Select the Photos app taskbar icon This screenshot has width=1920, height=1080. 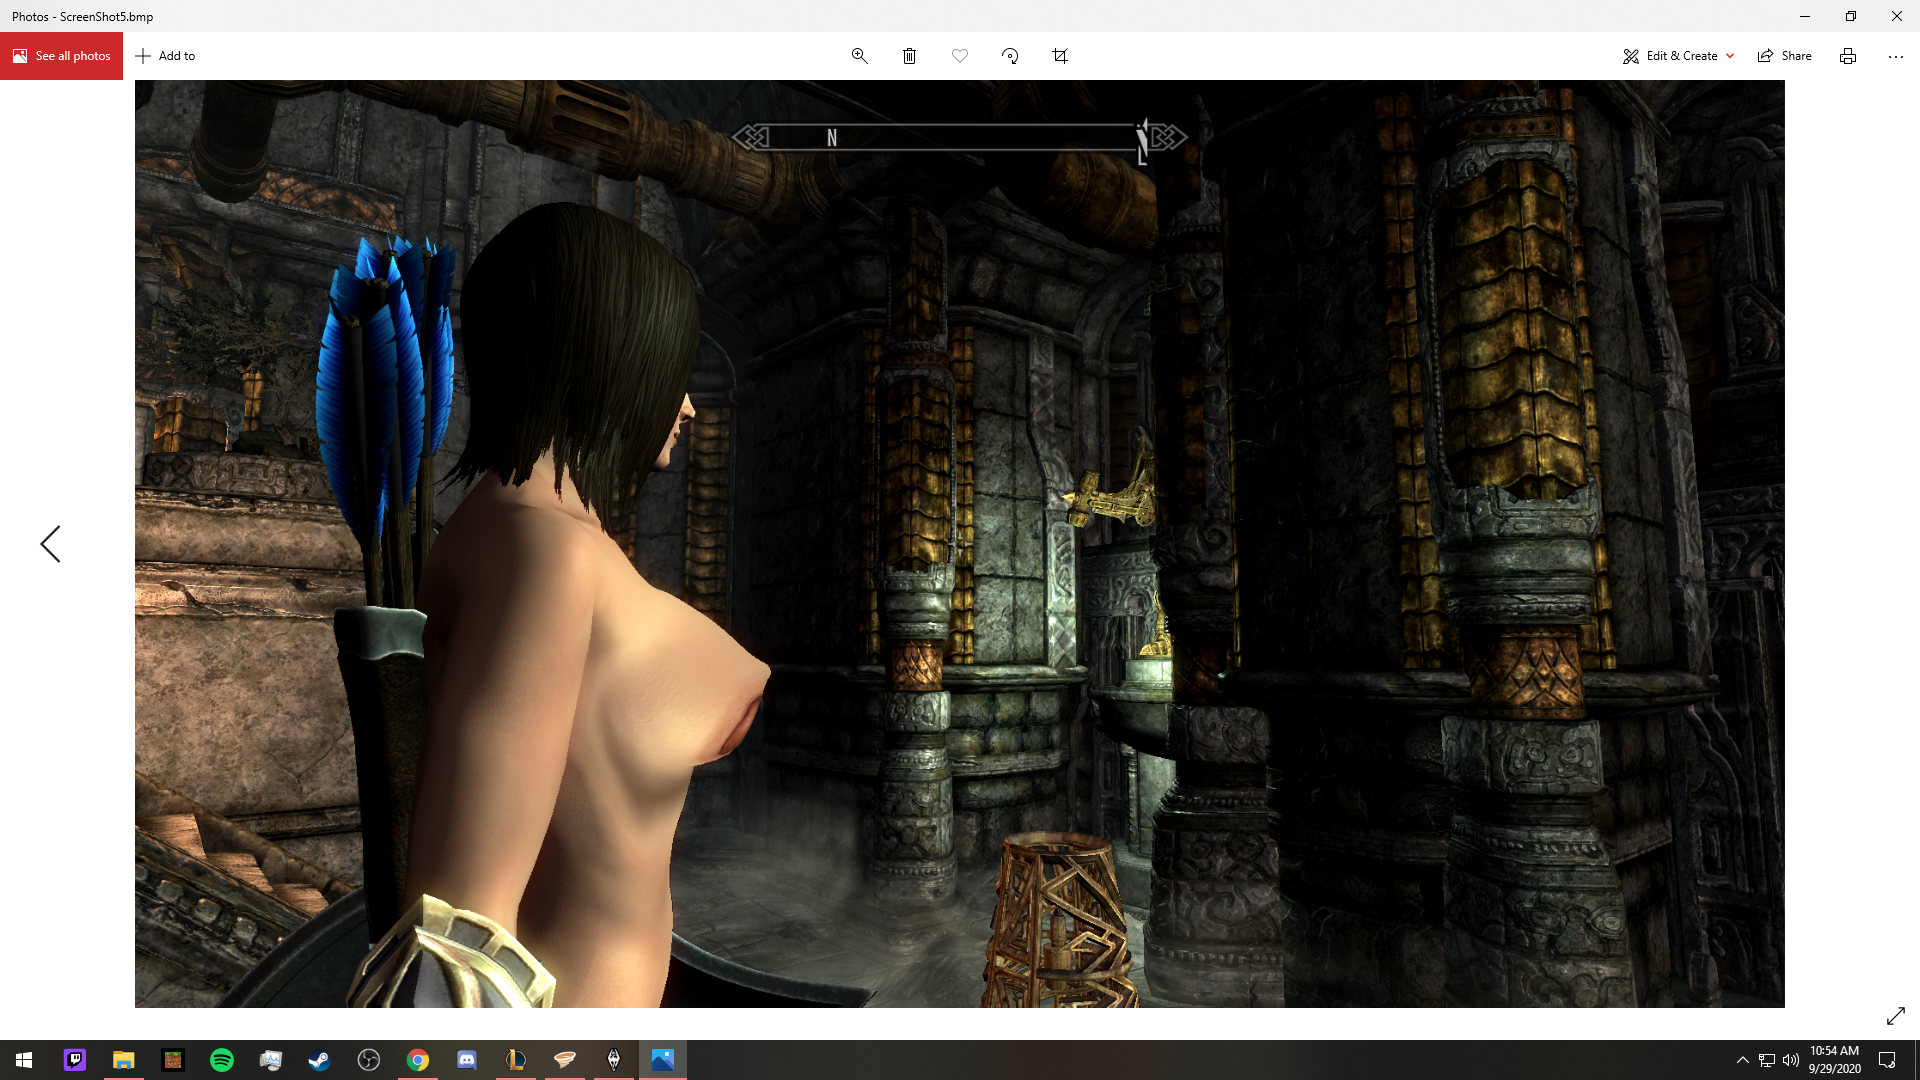click(x=663, y=1060)
